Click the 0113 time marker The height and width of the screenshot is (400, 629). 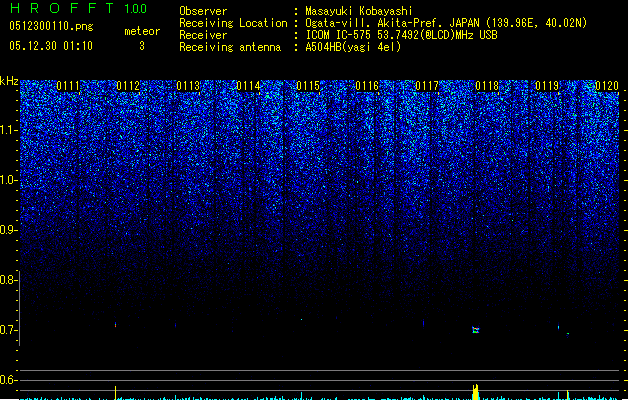[x=188, y=86]
